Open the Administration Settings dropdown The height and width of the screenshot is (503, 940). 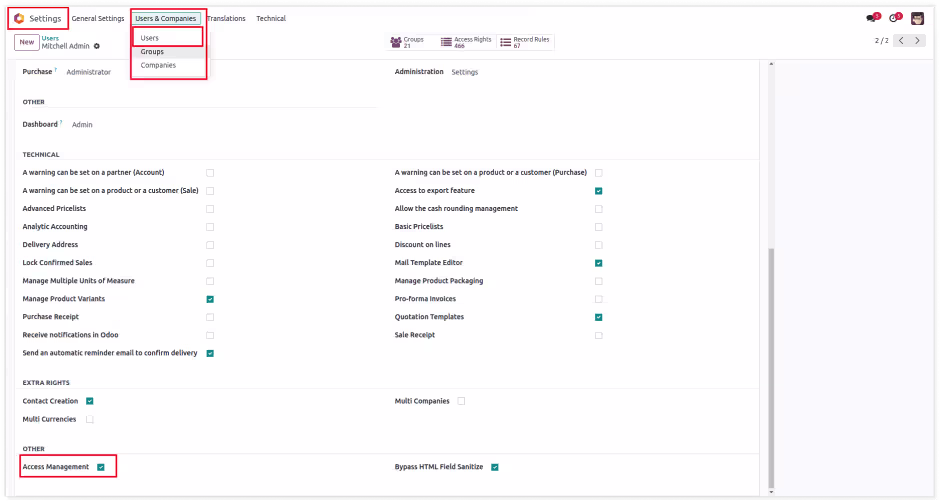coord(465,72)
